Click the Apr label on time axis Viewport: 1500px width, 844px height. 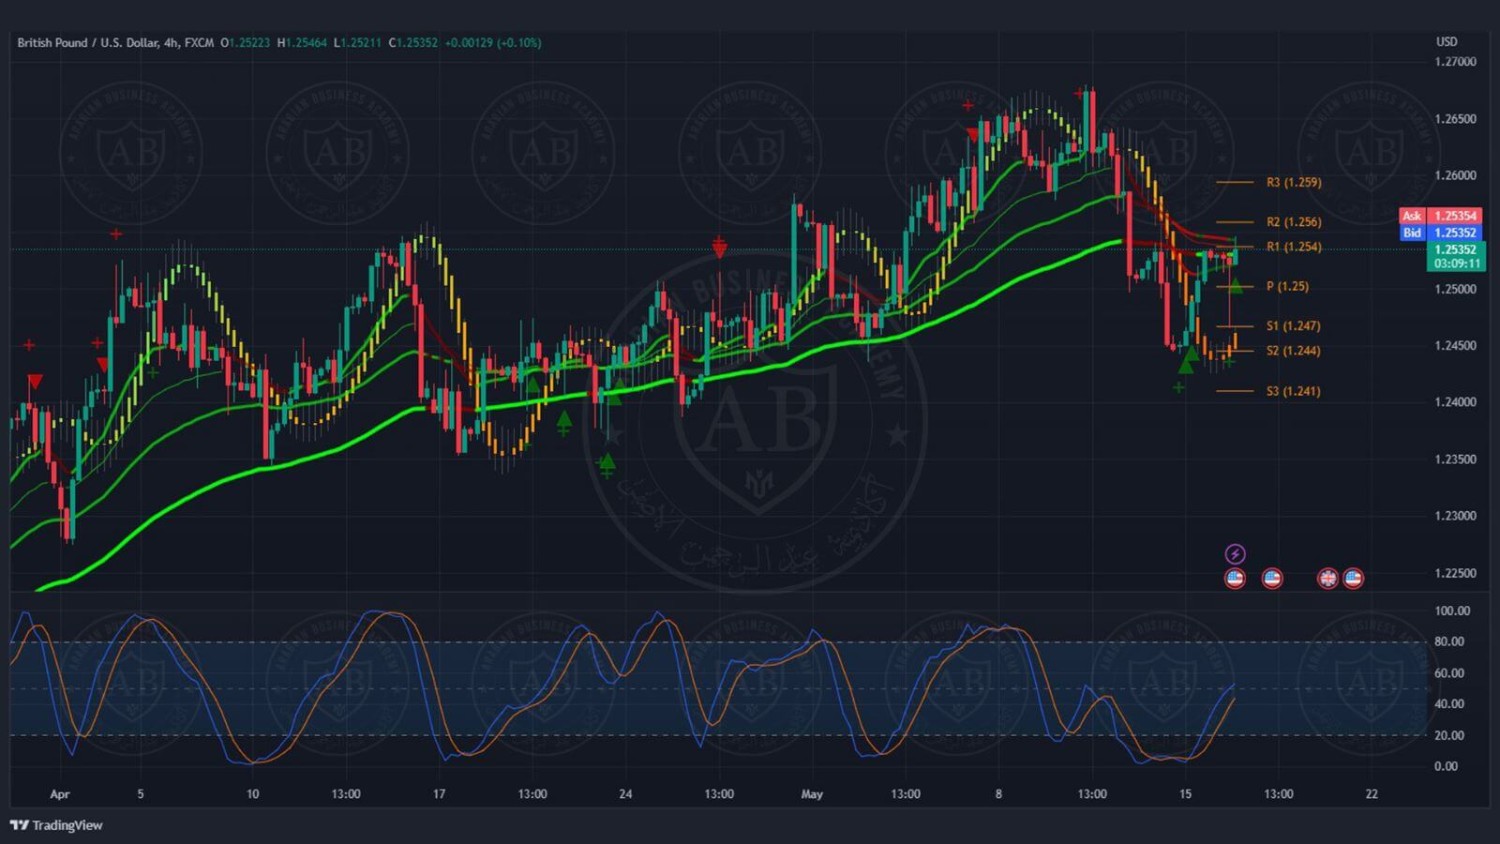tap(60, 794)
